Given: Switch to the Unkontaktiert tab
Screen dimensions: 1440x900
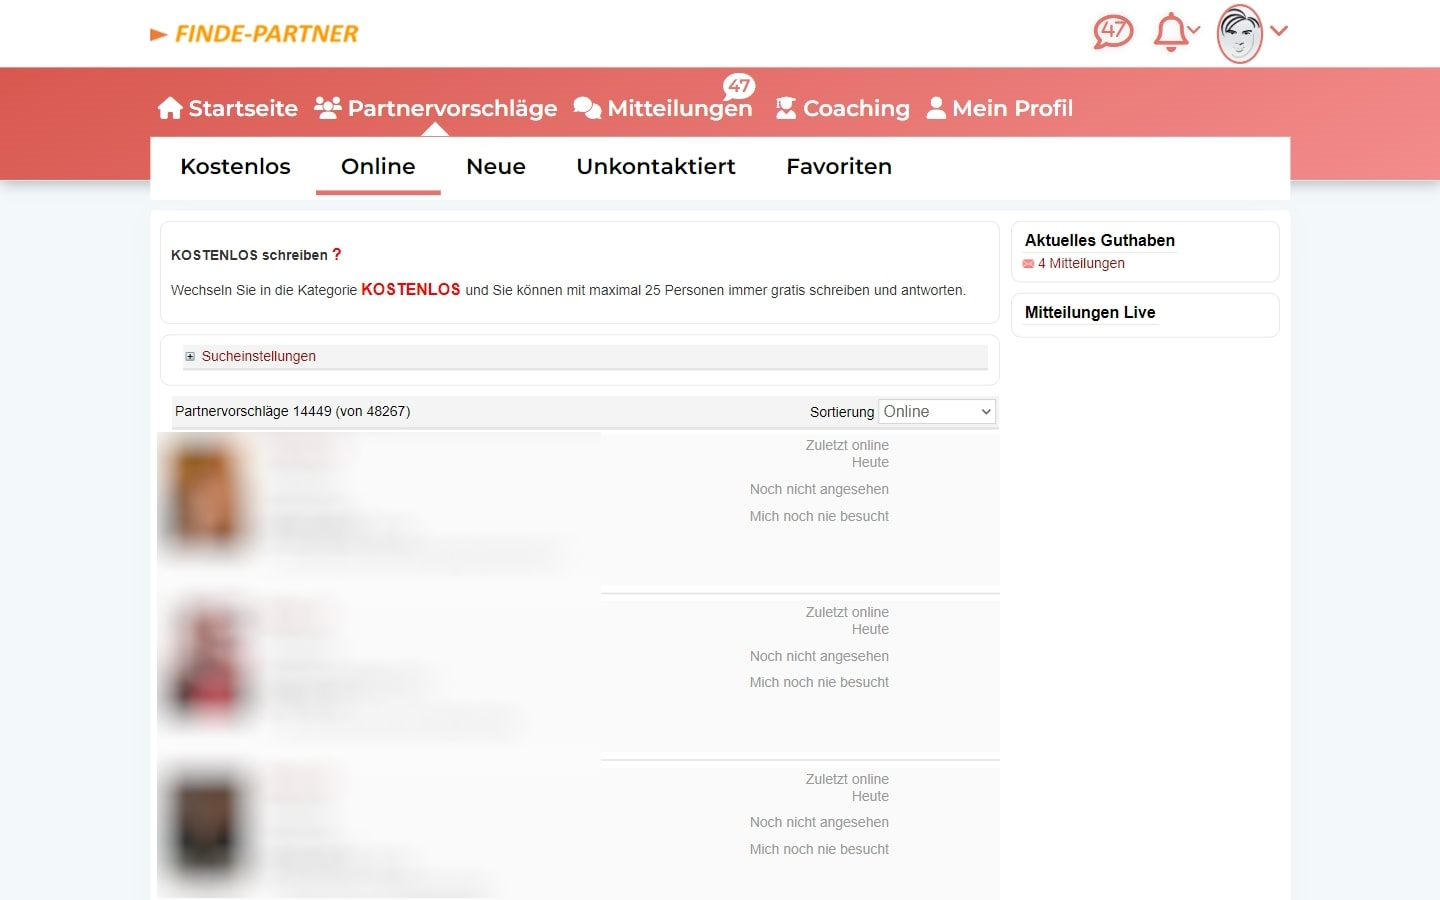Looking at the screenshot, I should point(655,167).
